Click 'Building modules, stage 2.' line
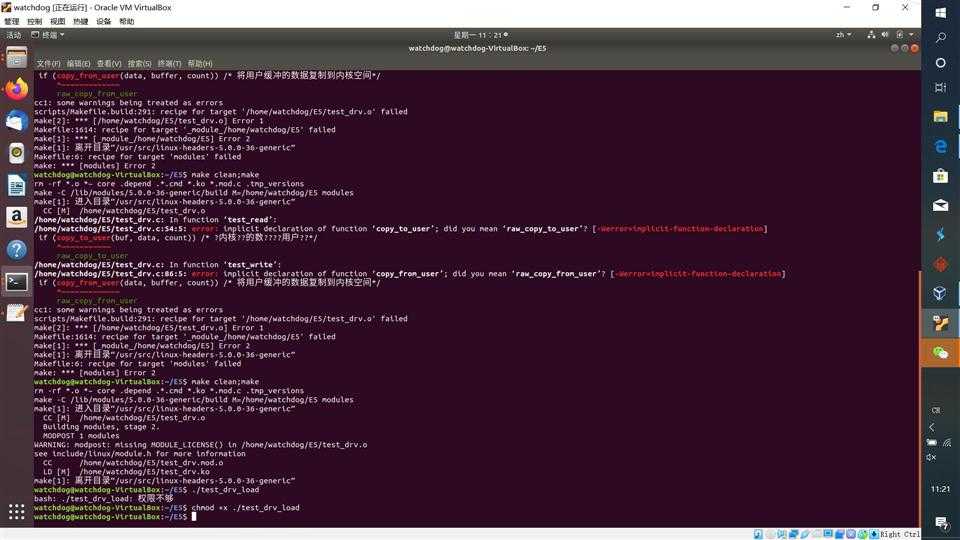 101,427
